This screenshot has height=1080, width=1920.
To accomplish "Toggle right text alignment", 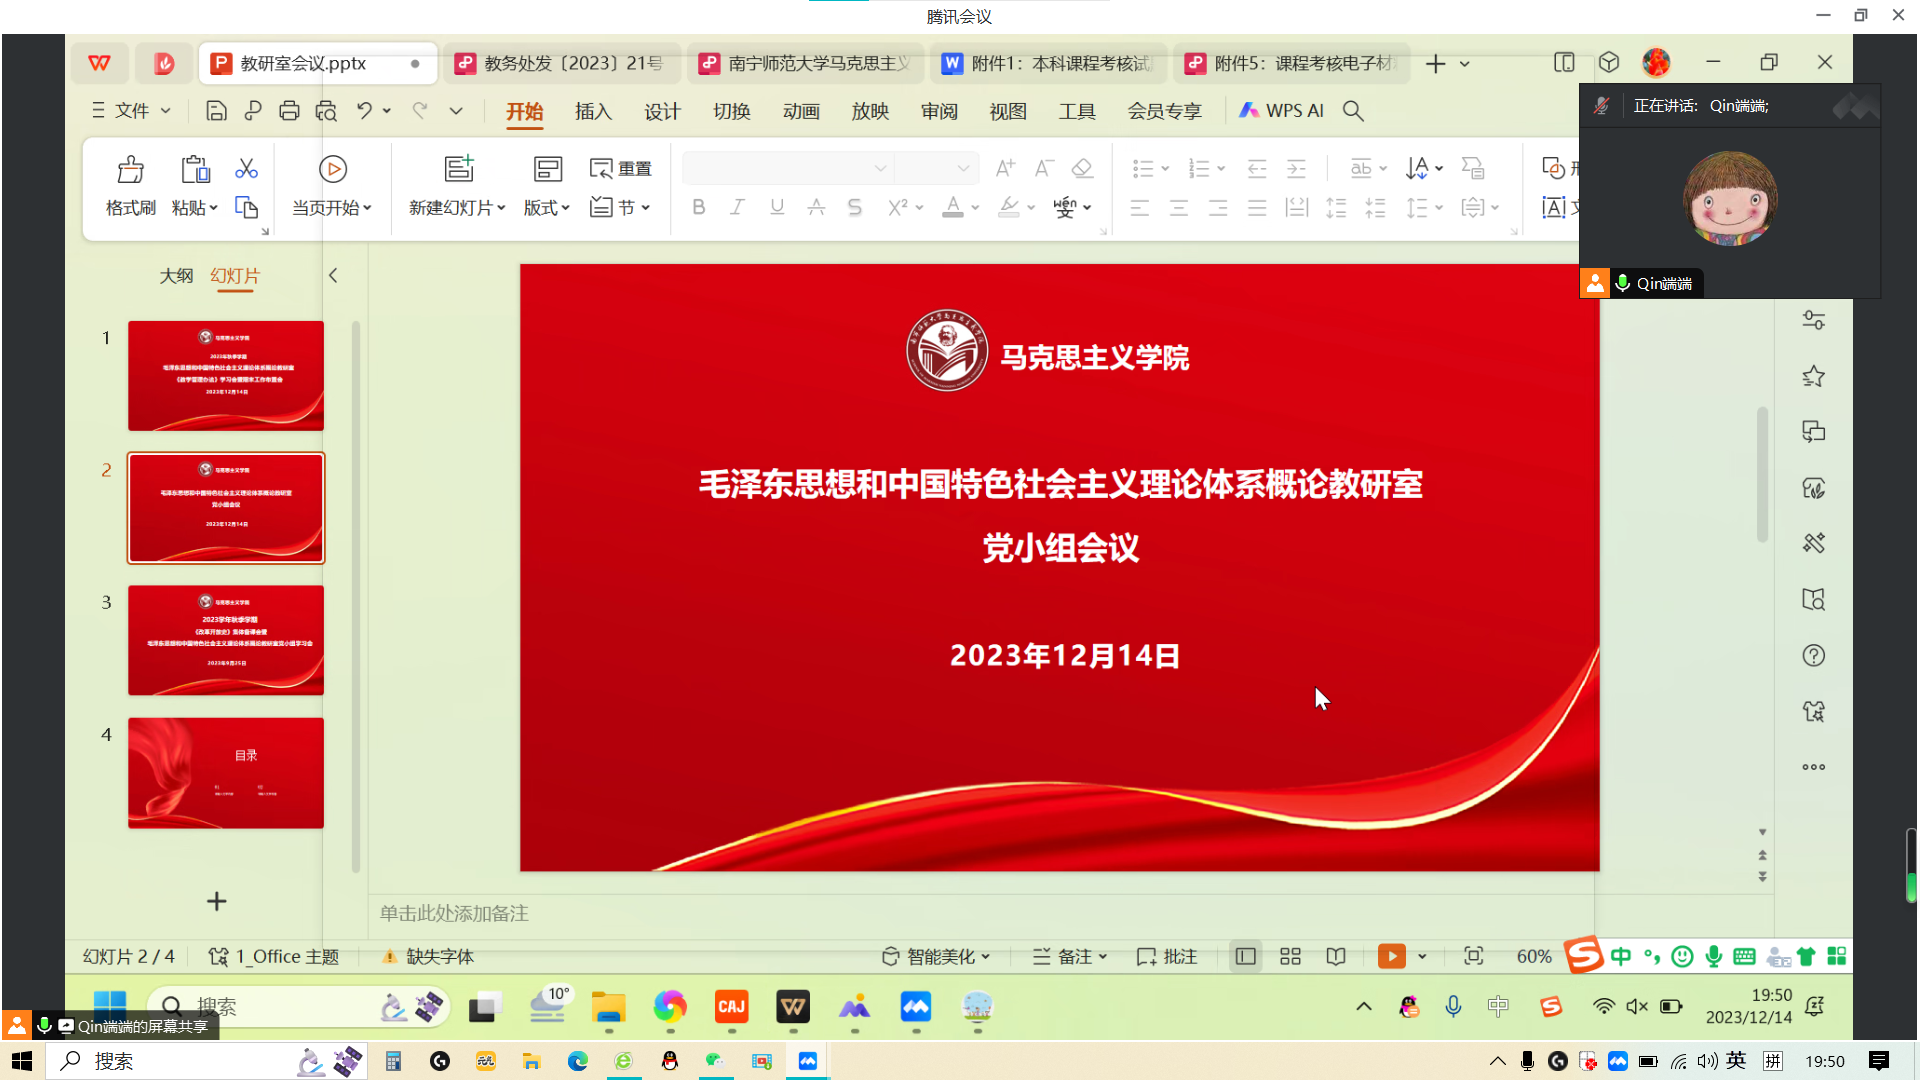I will tap(1218, 207).
